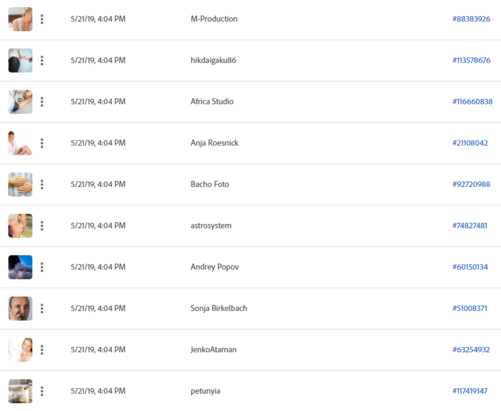Follow the #21108042 asset link
The image size is (501, 411).
coord(470,143)
